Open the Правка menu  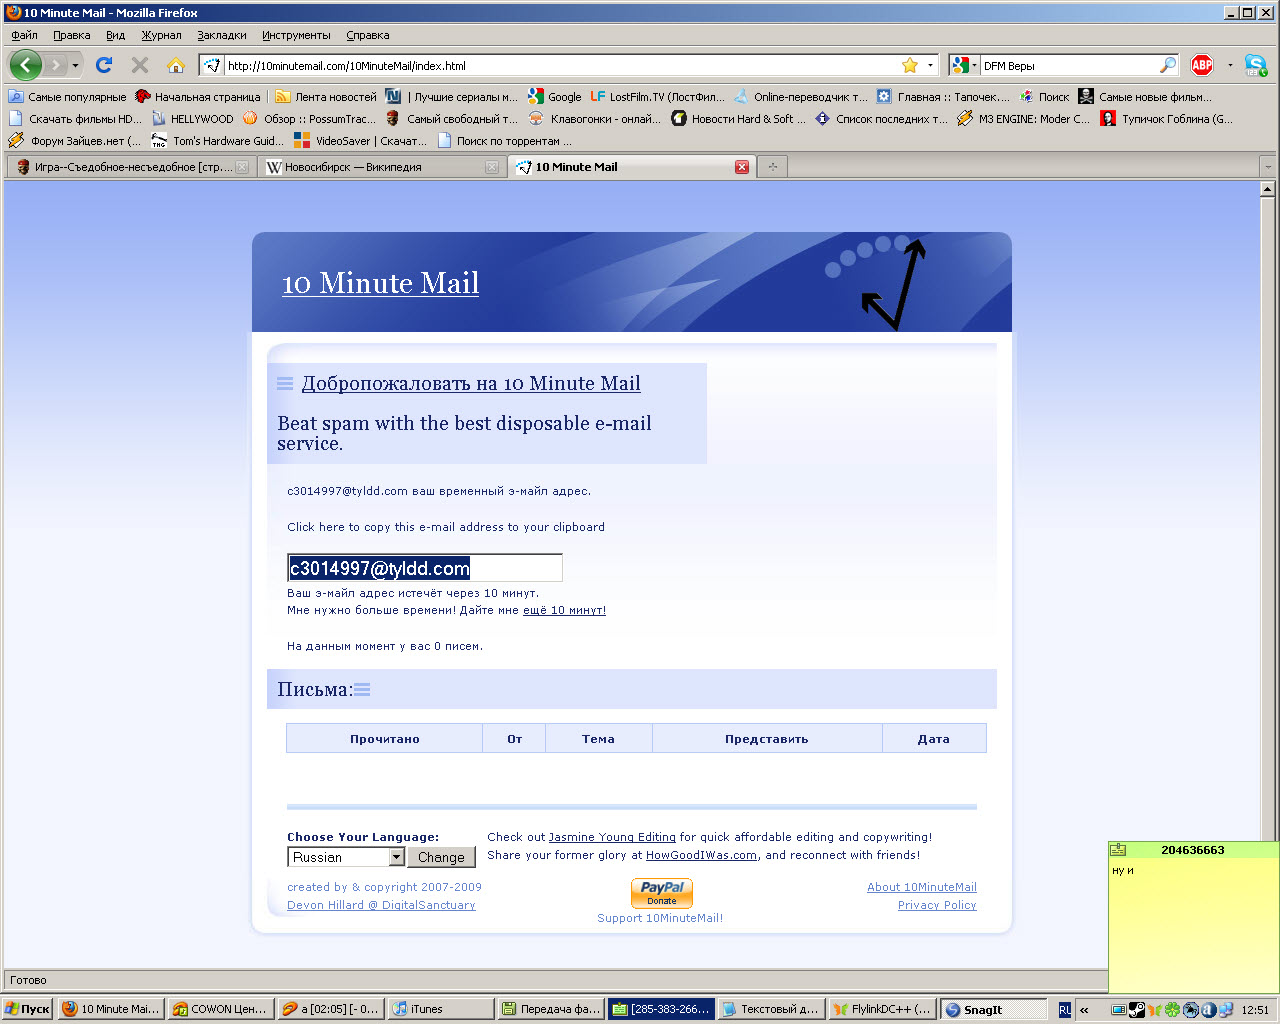(x=72, y=35)
